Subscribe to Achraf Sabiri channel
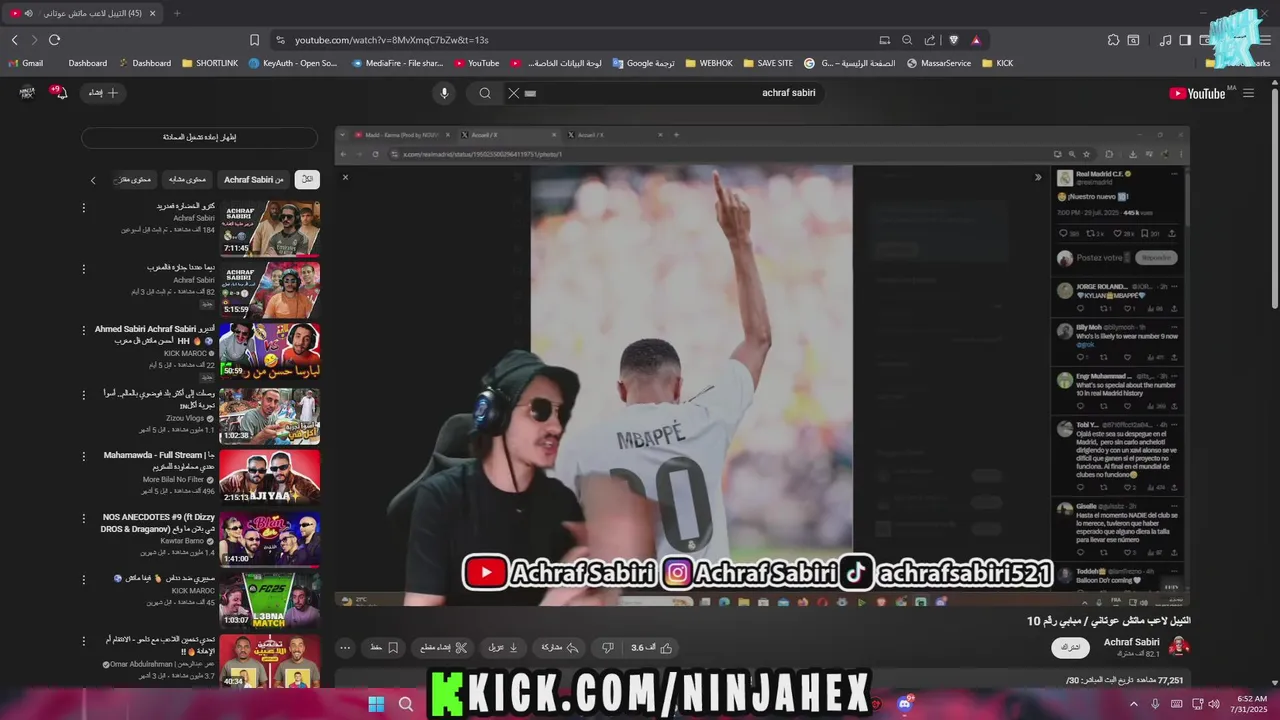This screenshot has height=720, width=1280. 1070,647
